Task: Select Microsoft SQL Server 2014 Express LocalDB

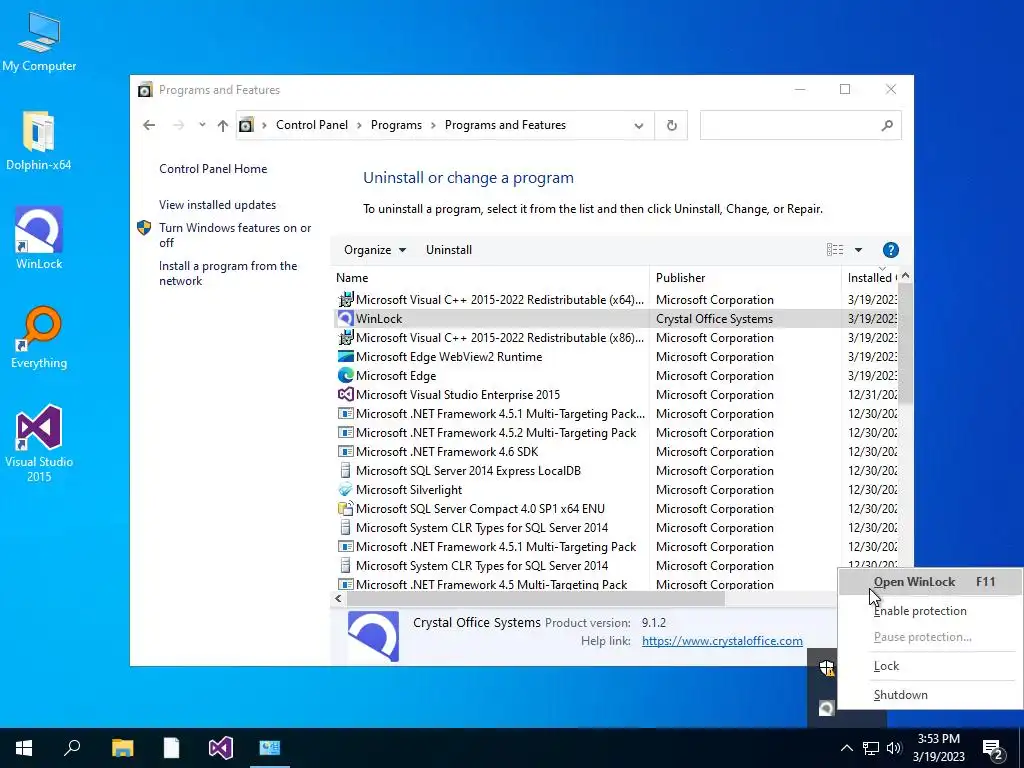Action: [616, 470]
